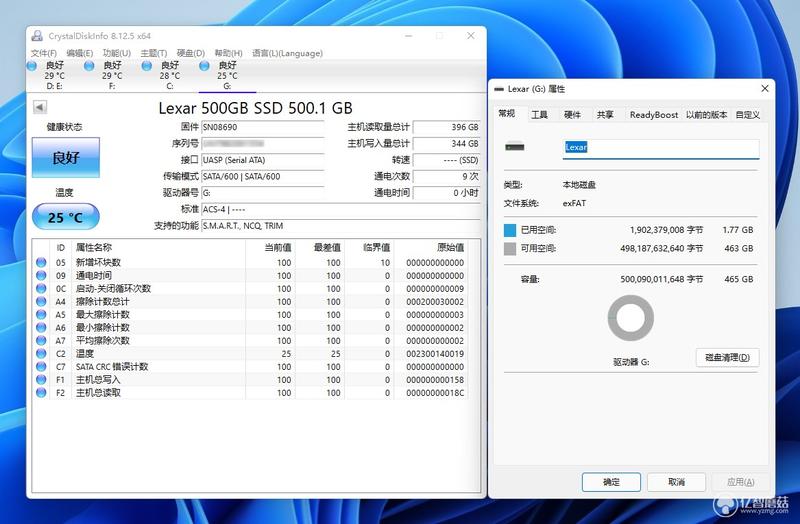Click status orb for attribute A6 最小擦除计数
Image resolution: width=800 pixels, height=524 pixels.
coord(41,328)
